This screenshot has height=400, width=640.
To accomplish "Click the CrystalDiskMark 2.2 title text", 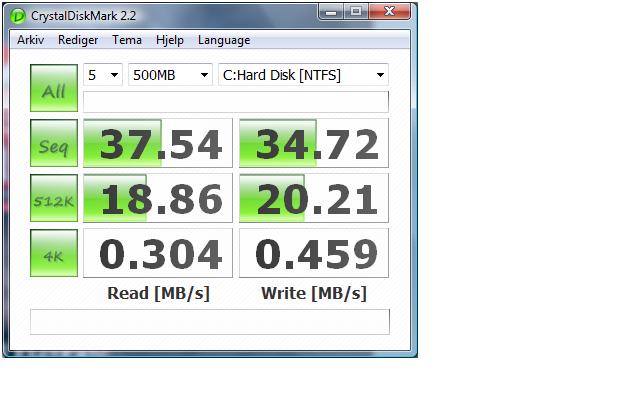I will click(x=83, y=16).
